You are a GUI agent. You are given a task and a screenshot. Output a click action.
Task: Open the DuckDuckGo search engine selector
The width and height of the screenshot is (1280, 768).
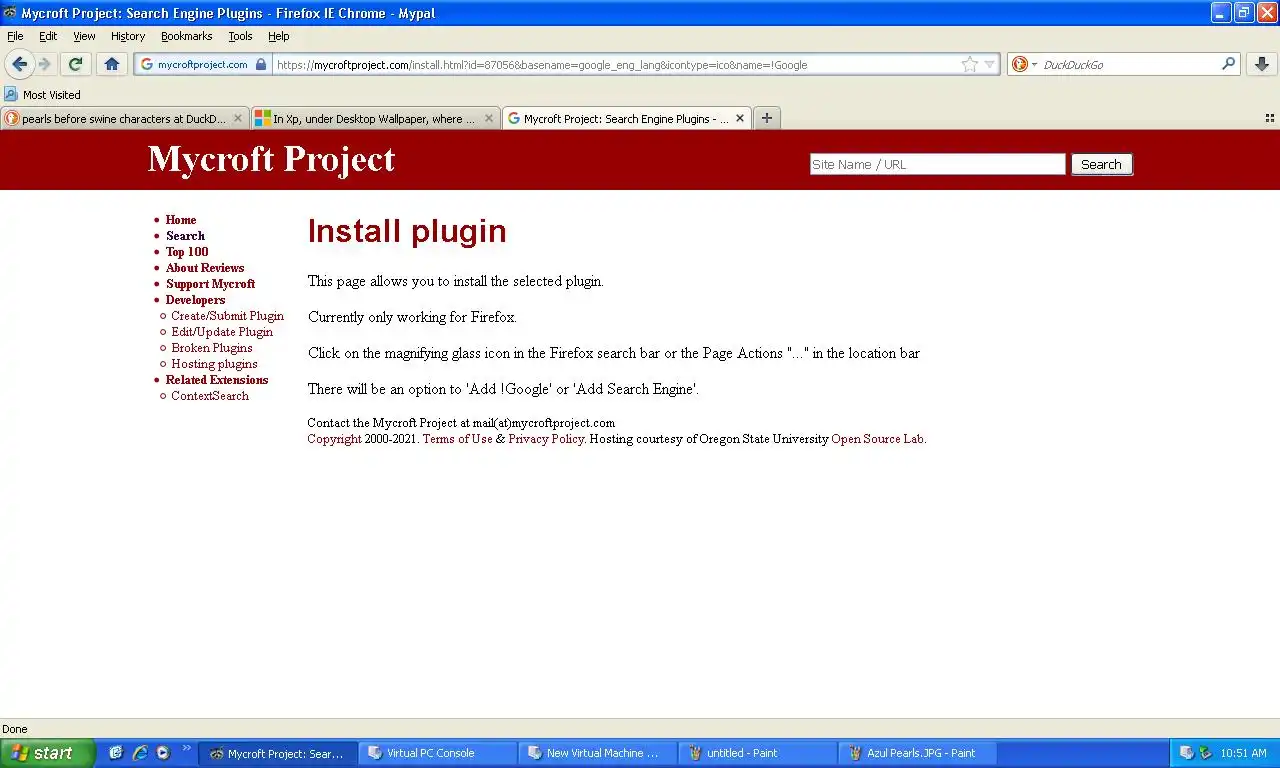tap(1025, 64)
